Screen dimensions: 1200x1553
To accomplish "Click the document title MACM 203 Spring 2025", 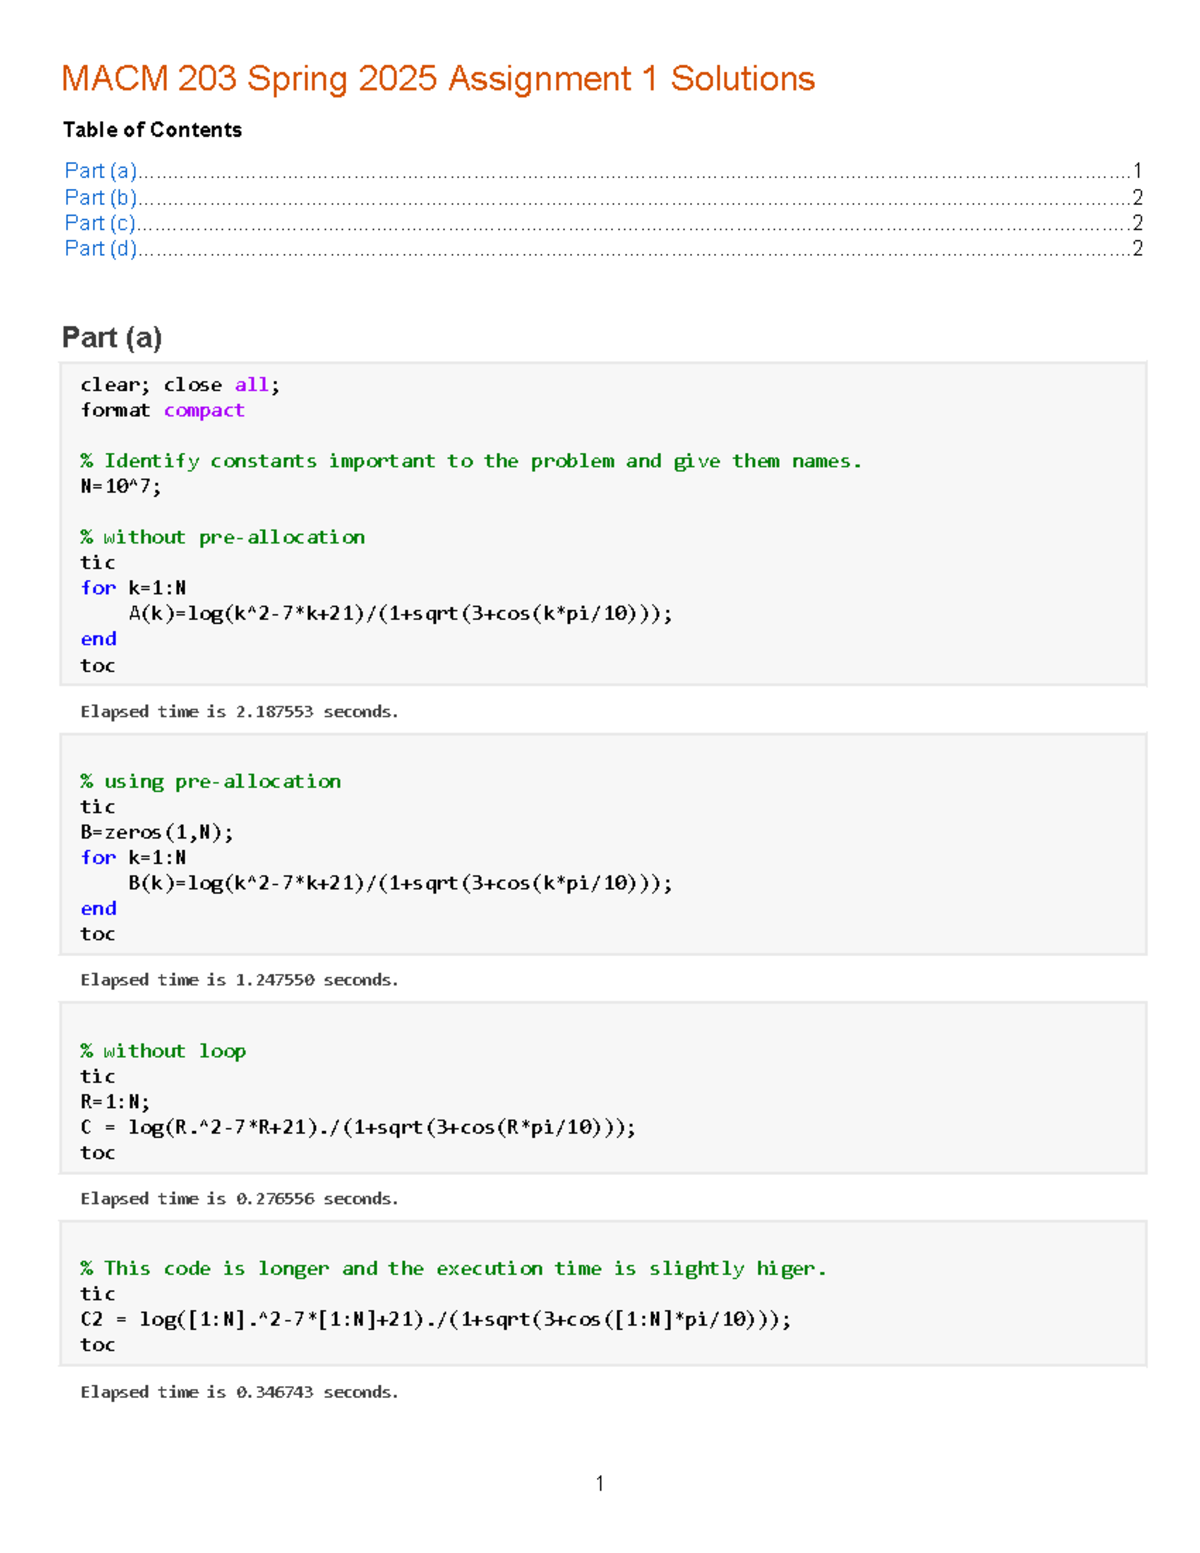I will [438, 78].
